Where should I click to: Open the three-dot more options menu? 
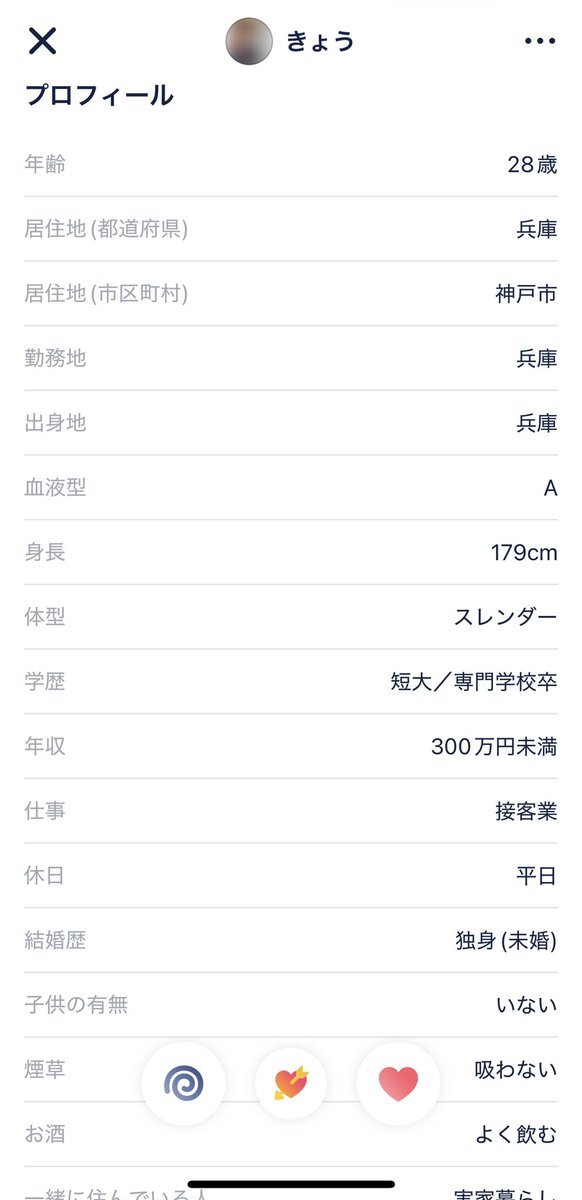539,41
